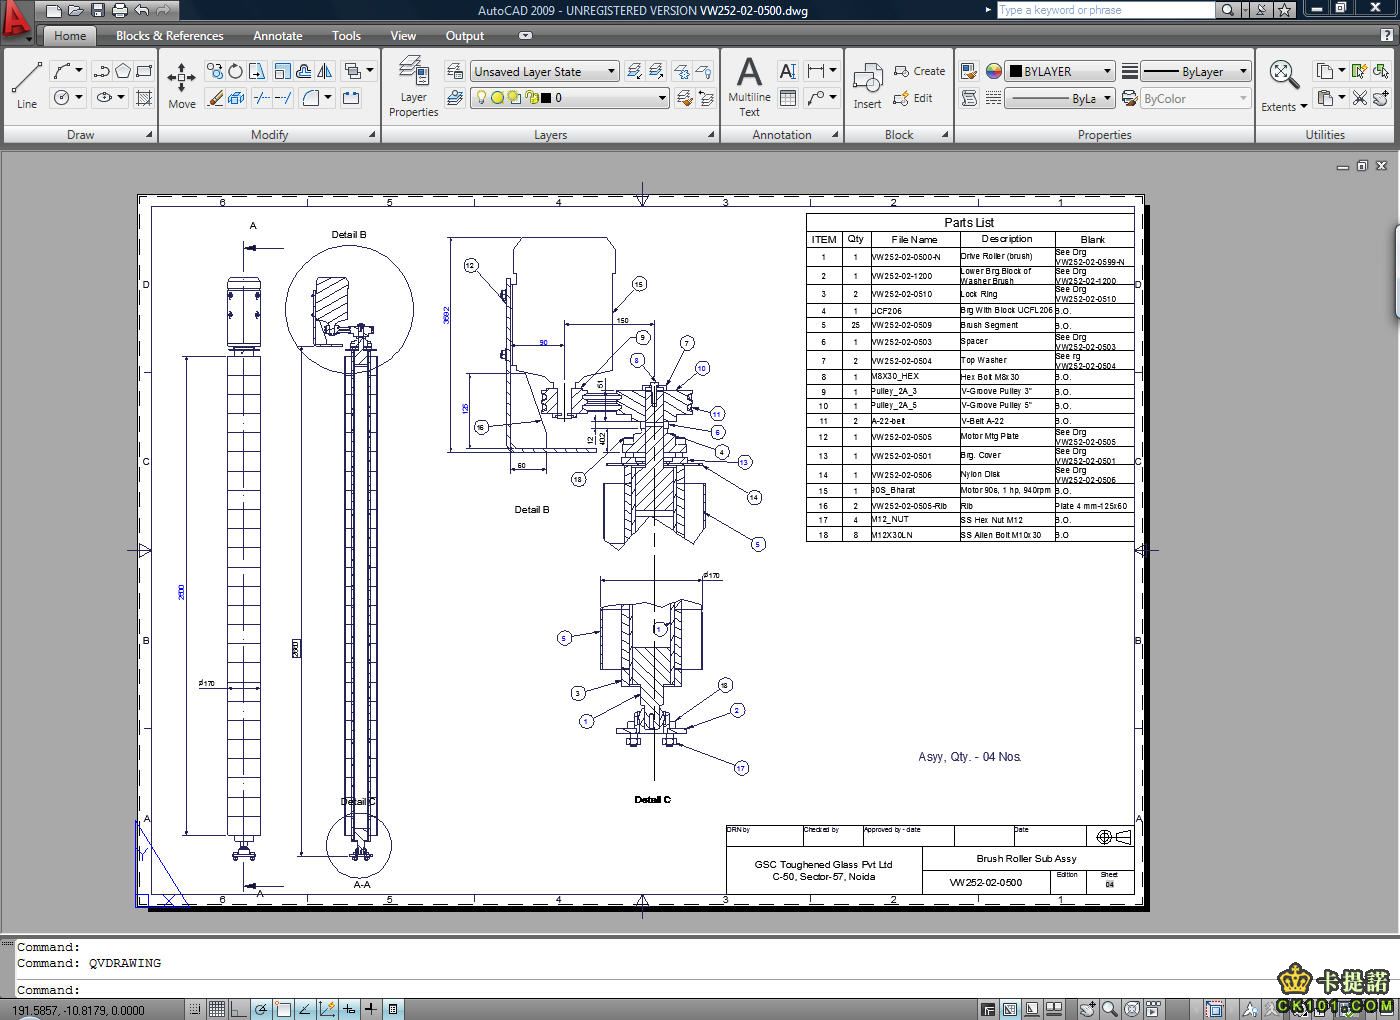This screenshot has height=1020, width=1400.
Task: Click the black layer color swatch beside 0
Action: (546, 98)
